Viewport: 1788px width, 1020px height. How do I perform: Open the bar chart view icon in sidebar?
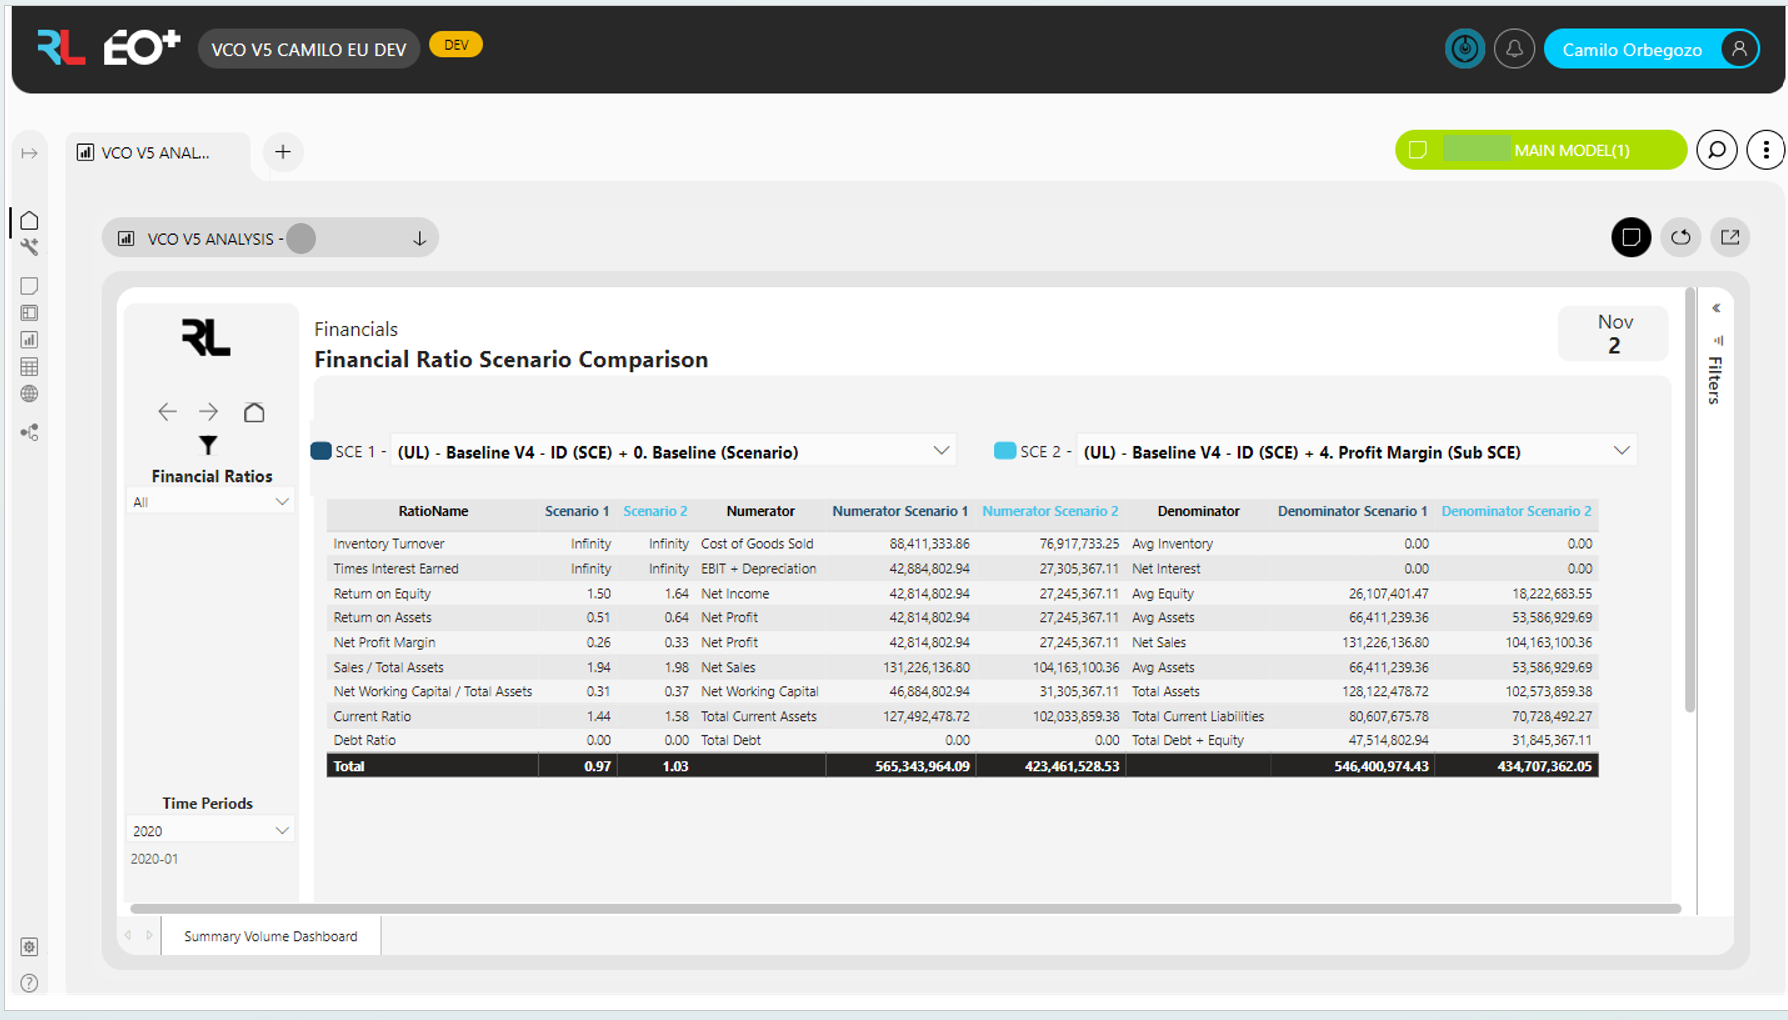coord(29,339)
